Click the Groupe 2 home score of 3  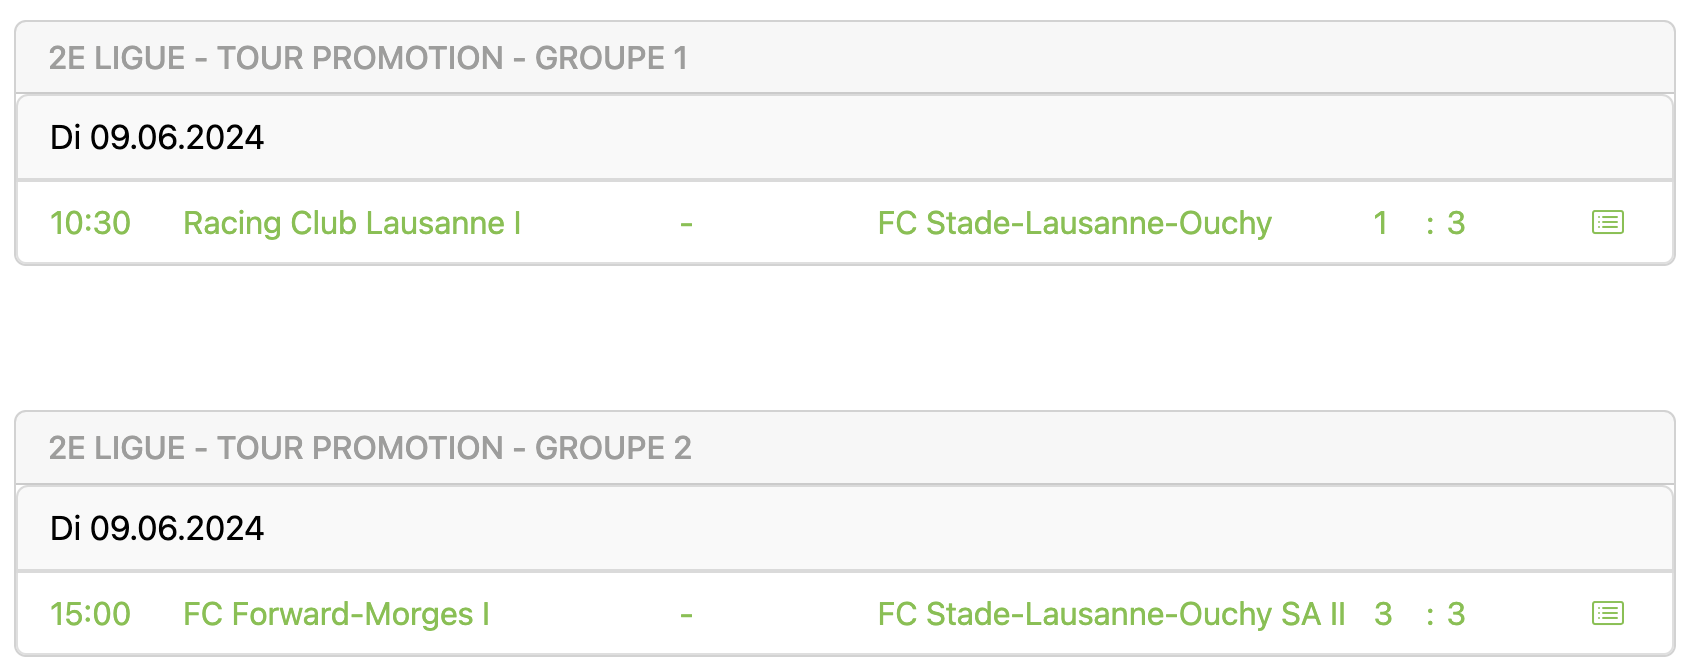point(1383,614)
